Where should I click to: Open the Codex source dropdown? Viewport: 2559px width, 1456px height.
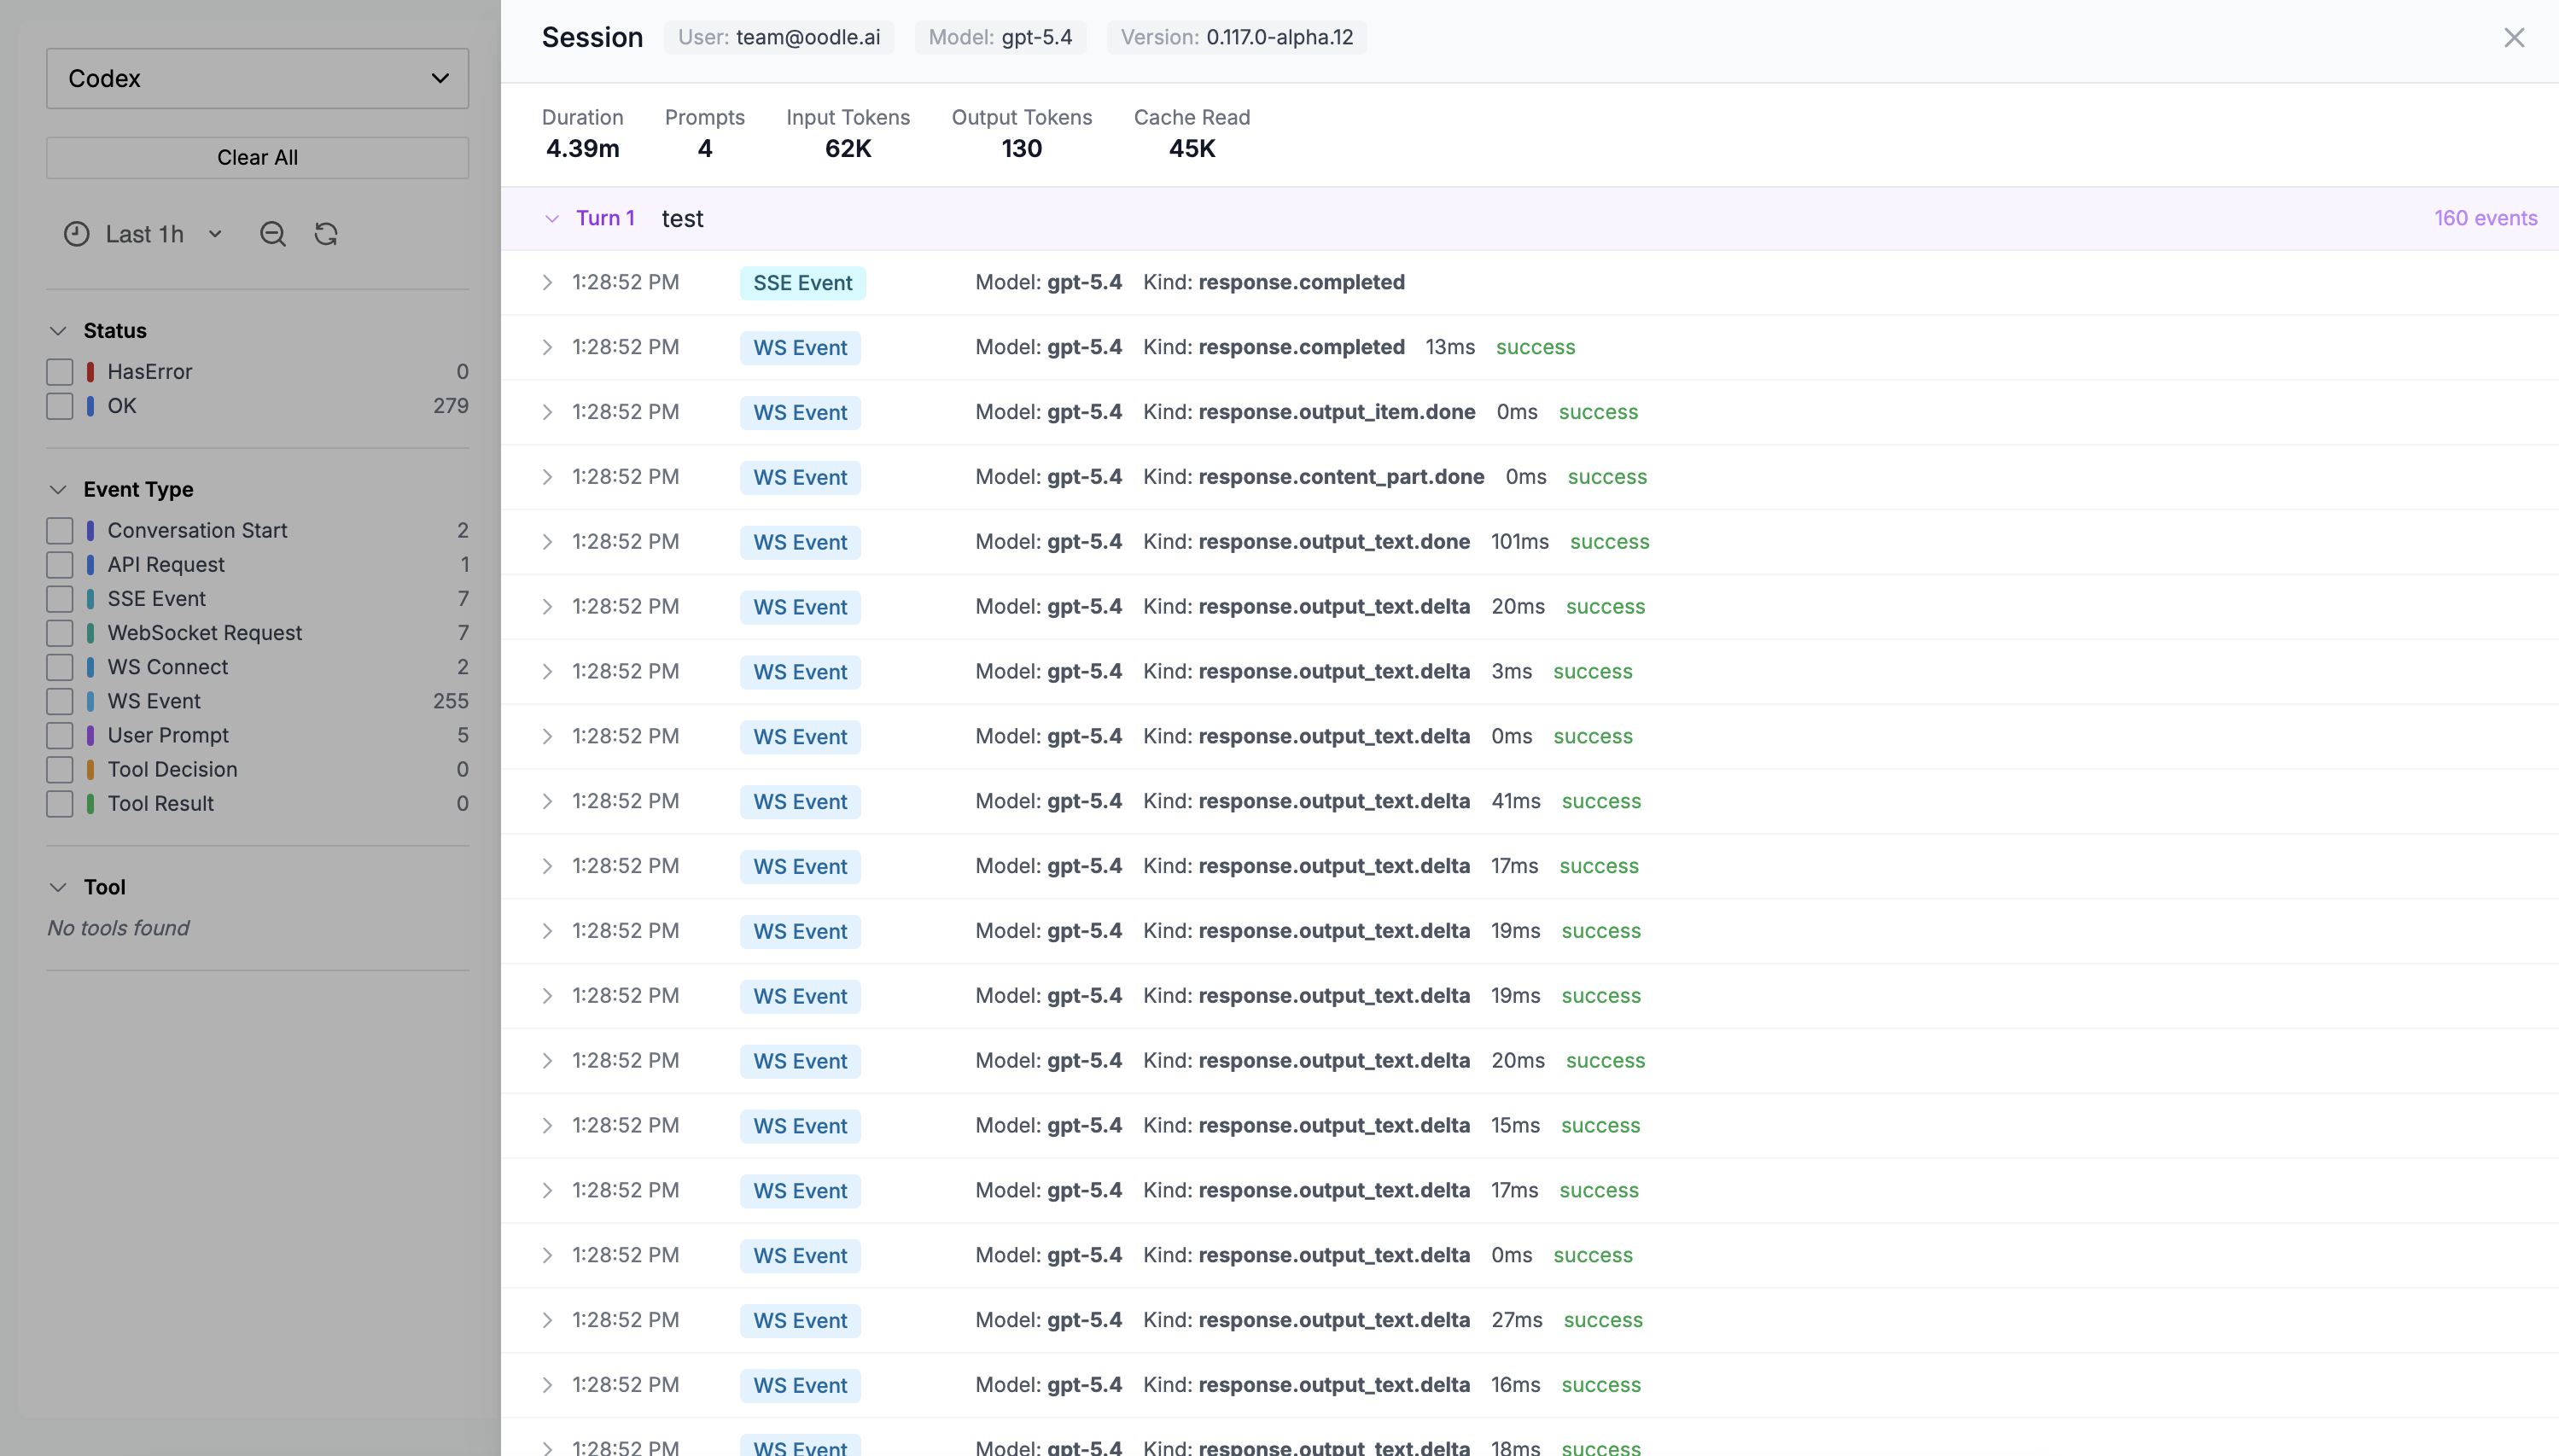(257, 78)
